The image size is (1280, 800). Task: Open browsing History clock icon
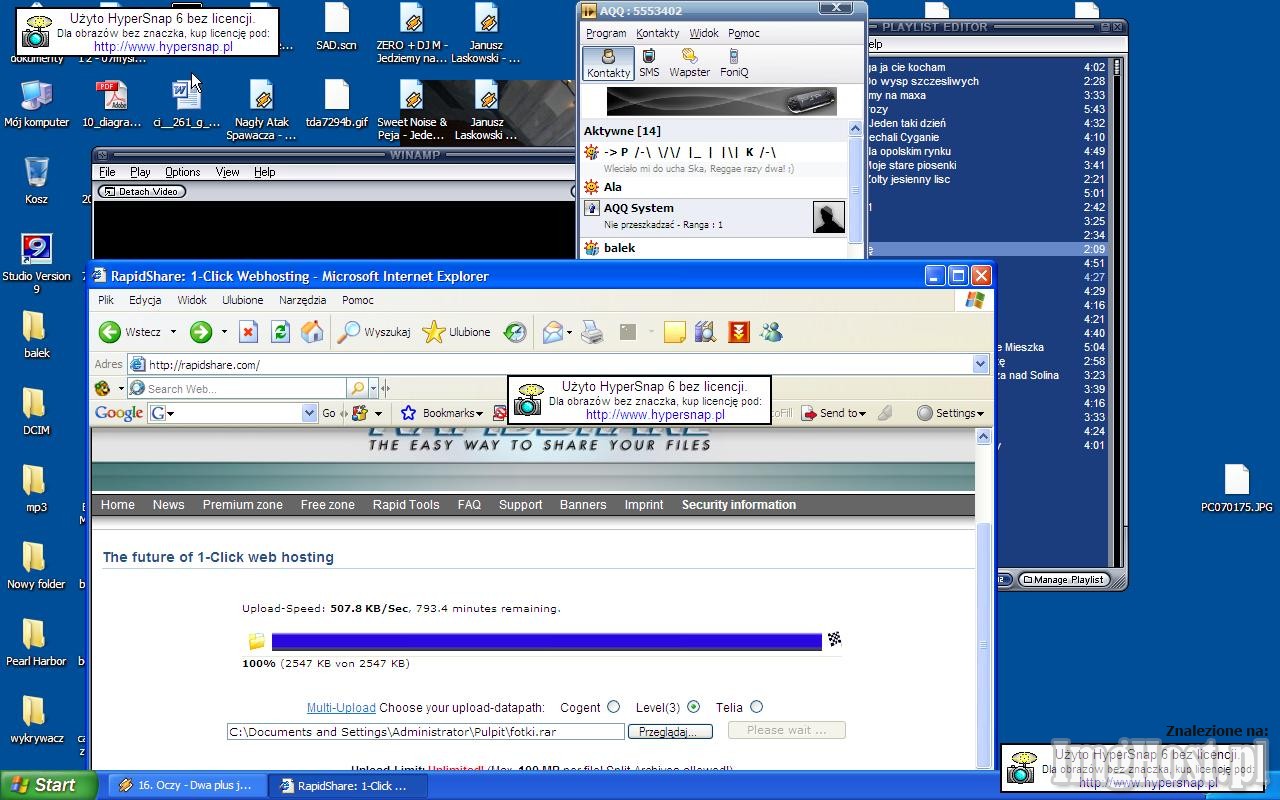pyautogui.click(x=515, y=332)
